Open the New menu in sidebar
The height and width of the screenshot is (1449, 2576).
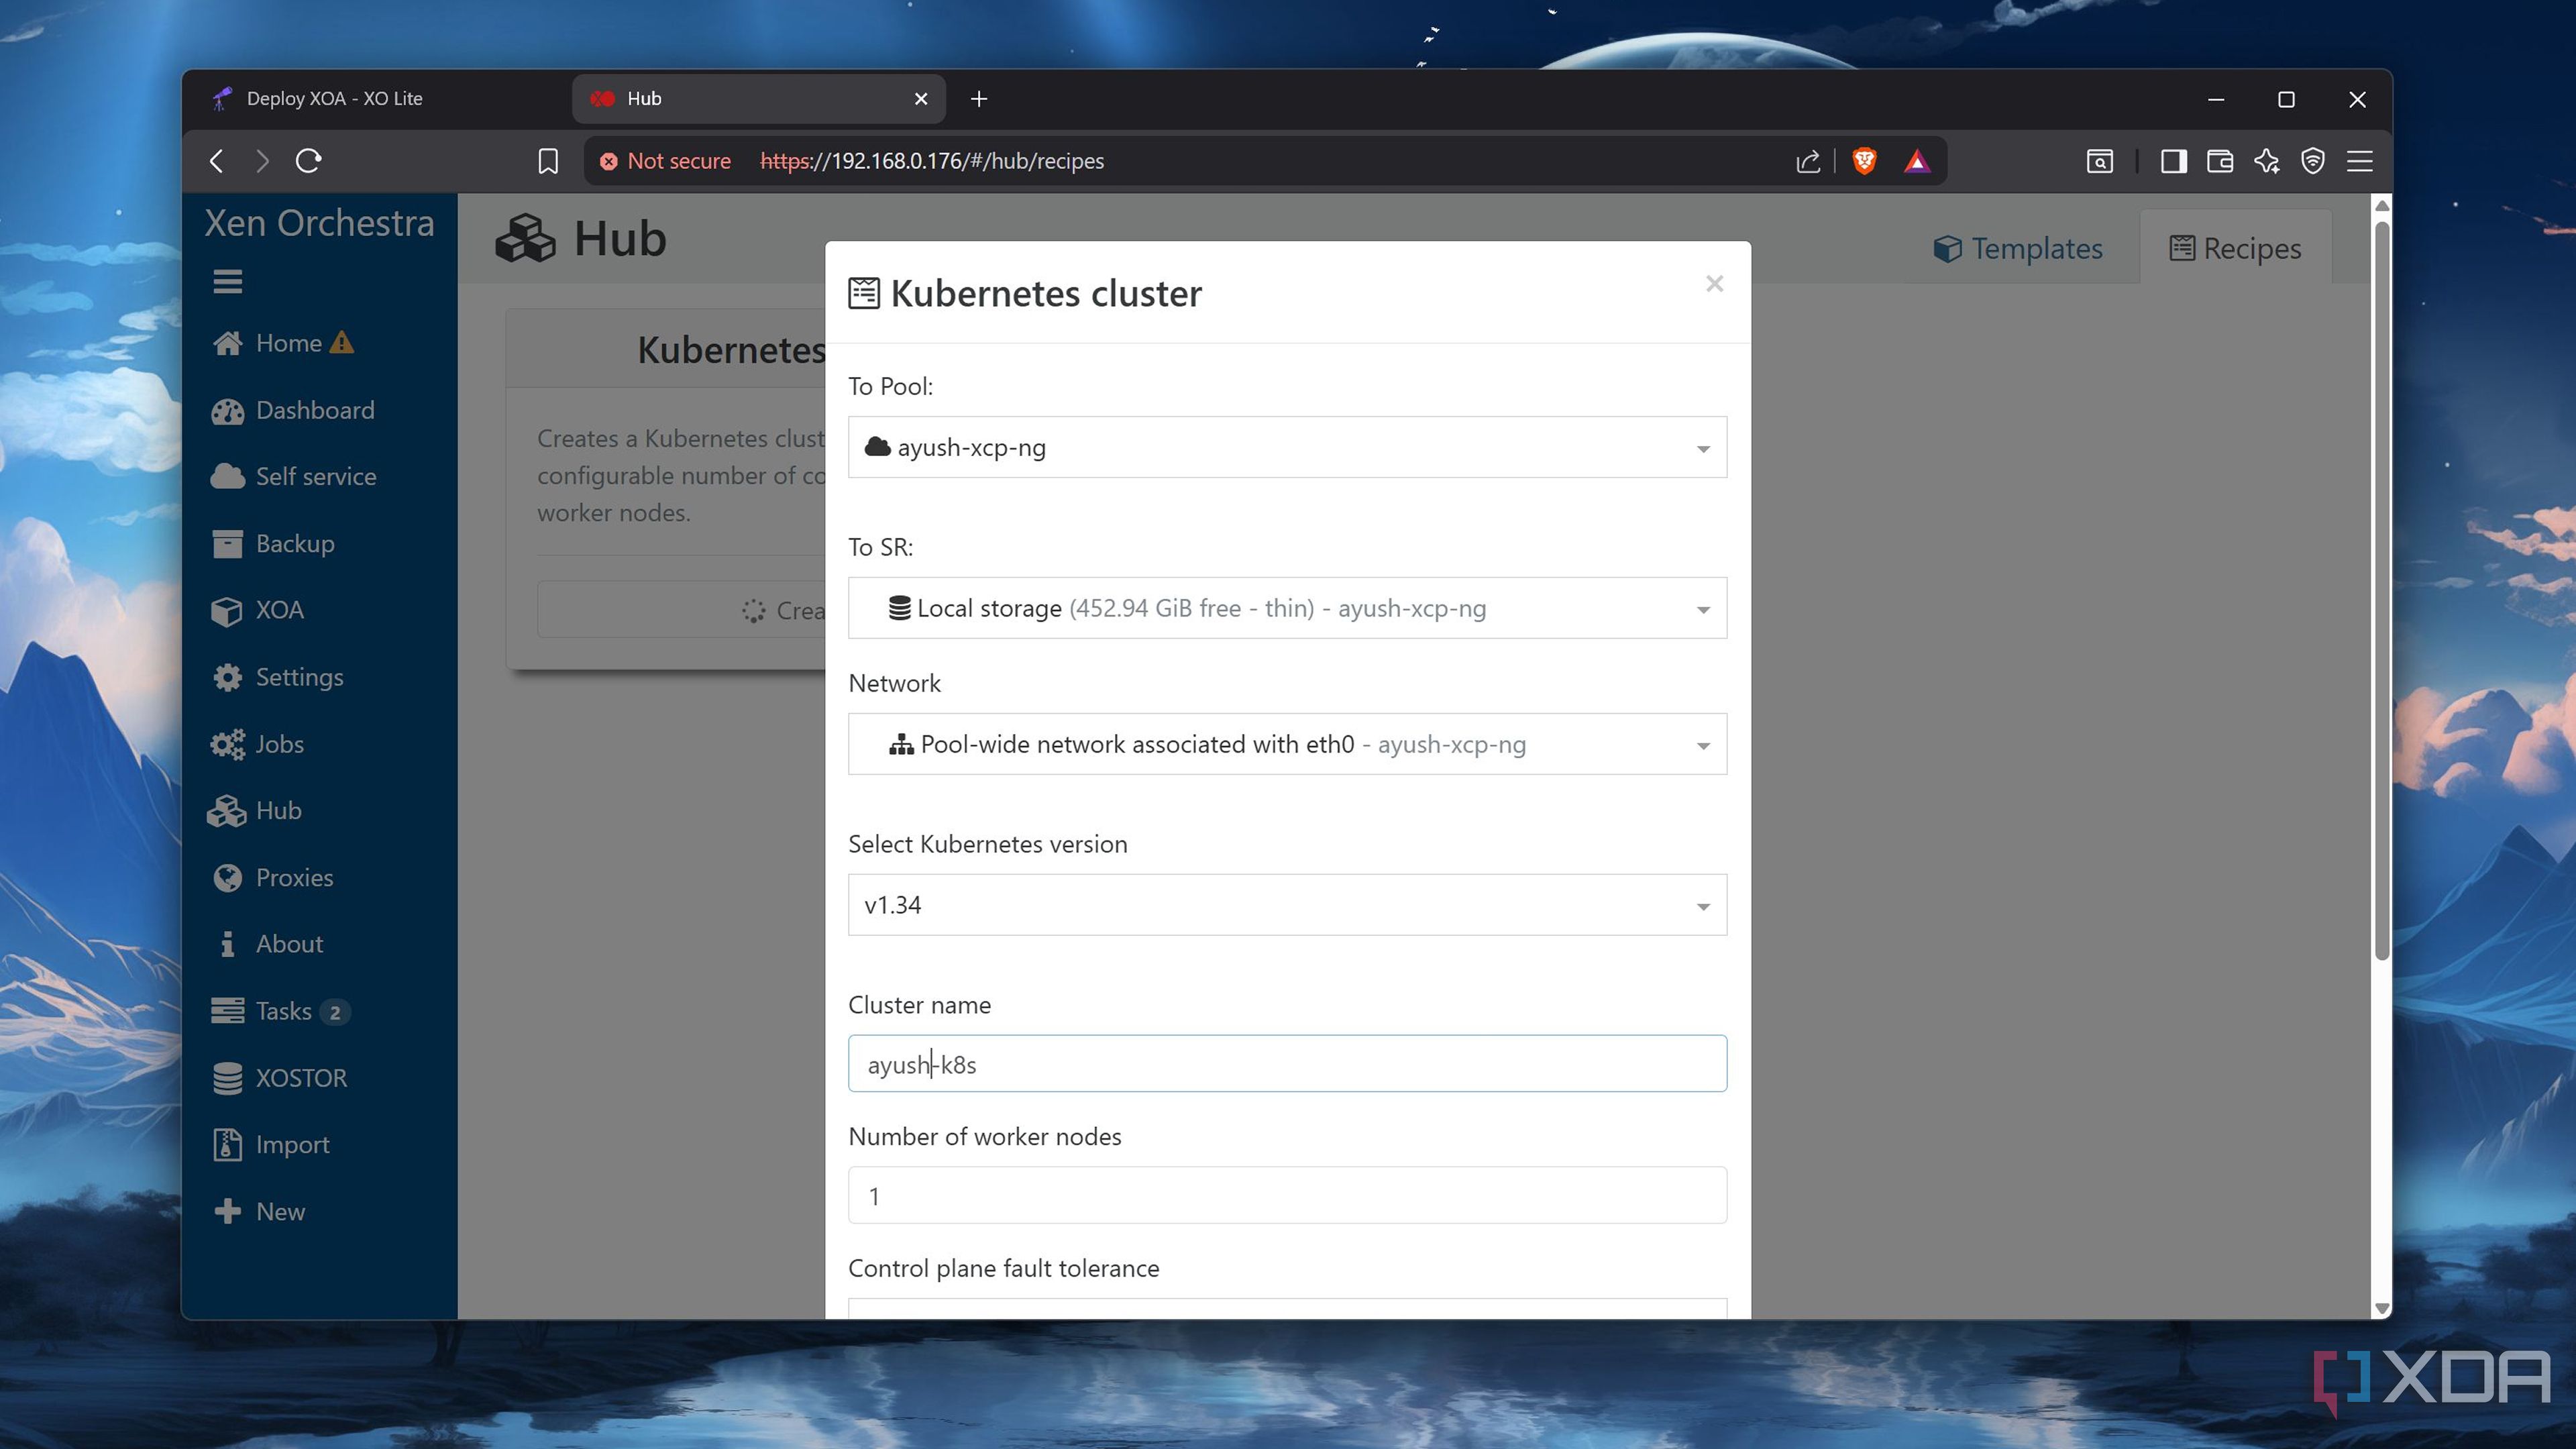(259, 1212)
